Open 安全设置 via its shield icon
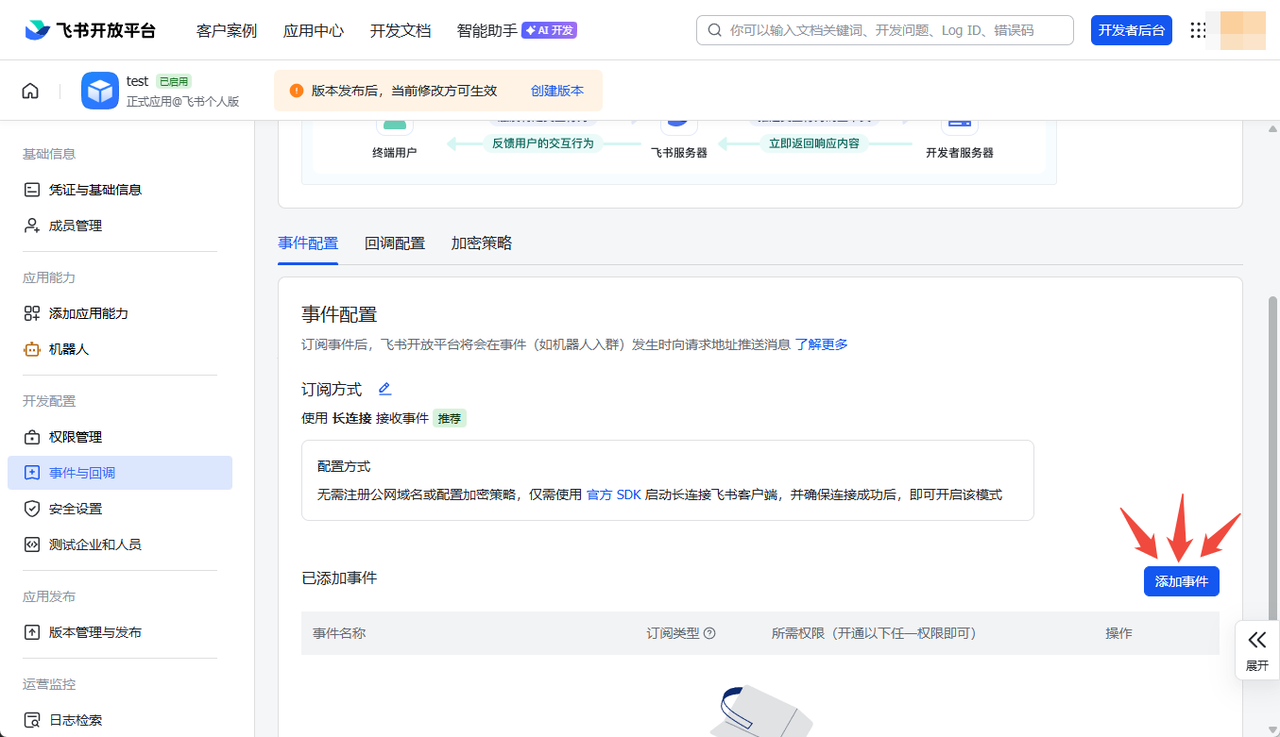This screenshot has width=1280, height=737. [34, 508]
